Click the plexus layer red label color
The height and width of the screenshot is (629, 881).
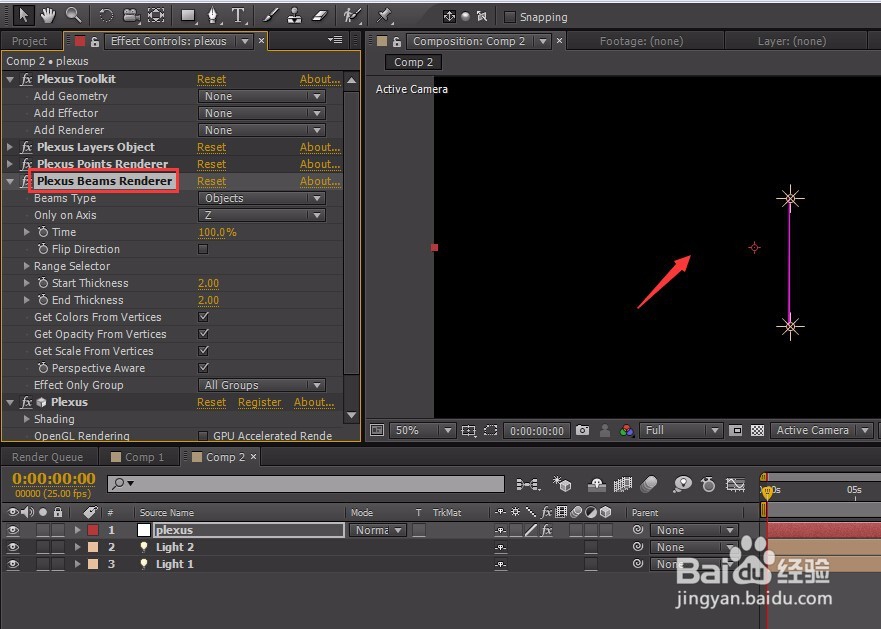93,530
